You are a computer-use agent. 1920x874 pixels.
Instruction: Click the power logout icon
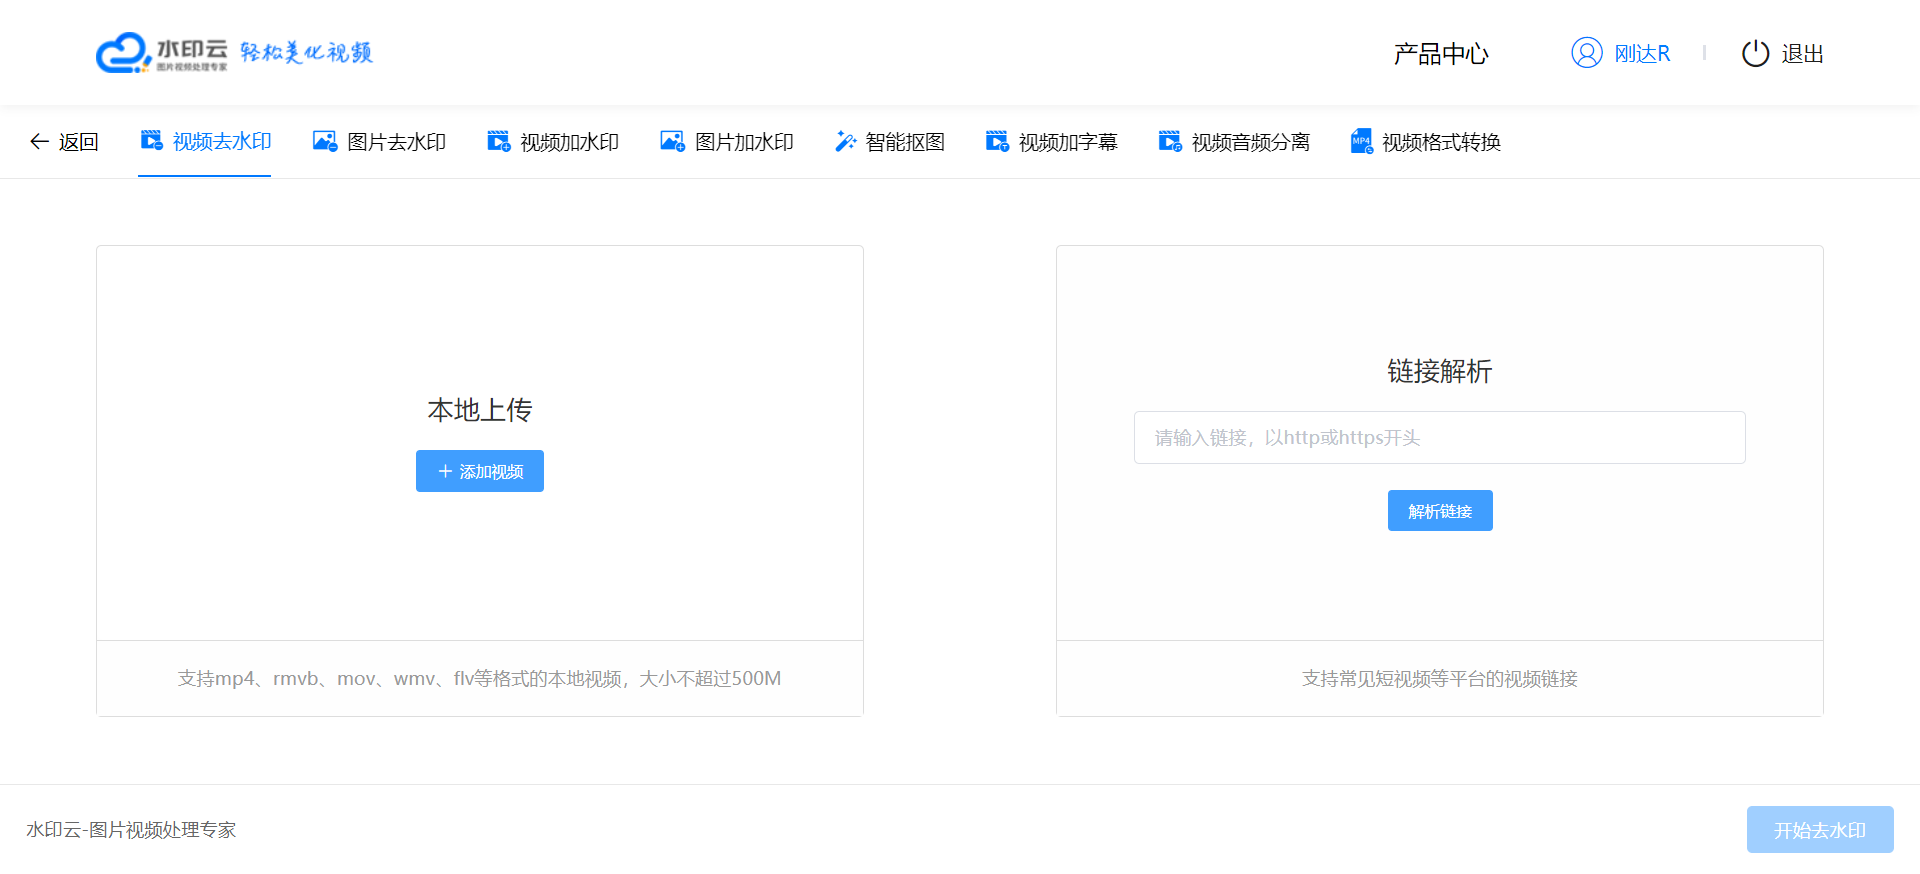pos(1755,53)
